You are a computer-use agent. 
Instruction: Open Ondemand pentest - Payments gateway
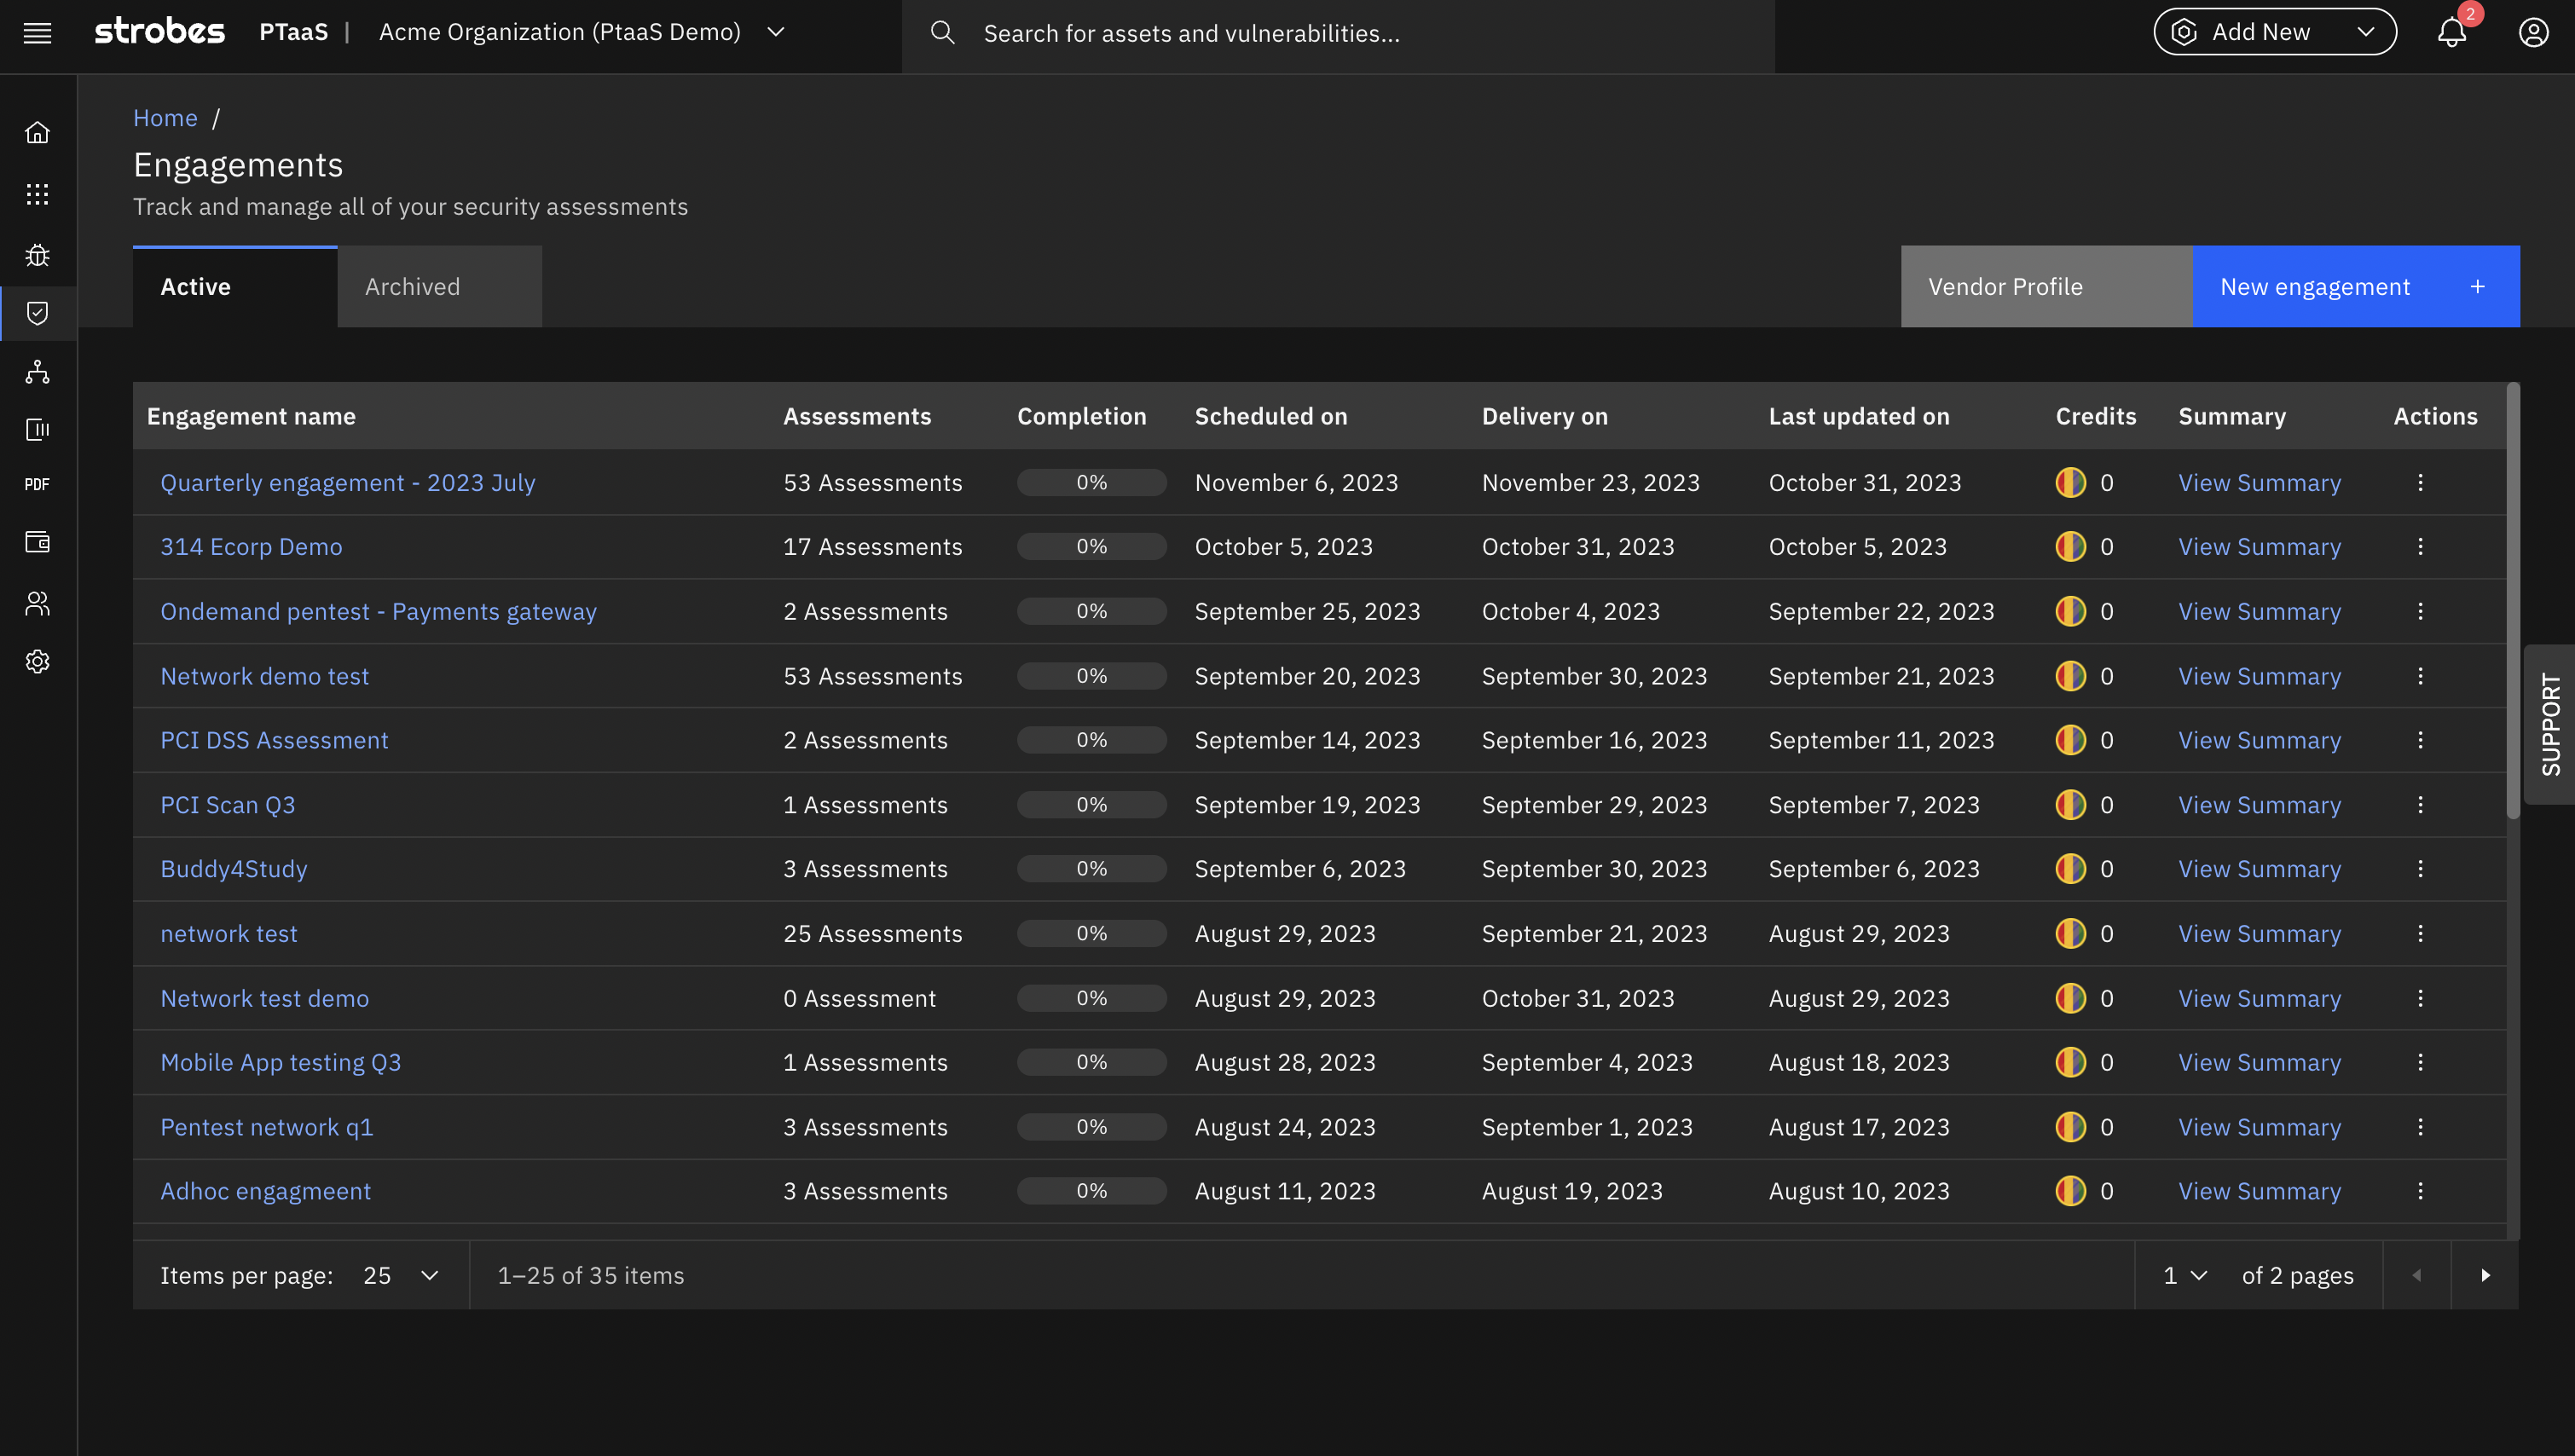(x=378, y=611)
